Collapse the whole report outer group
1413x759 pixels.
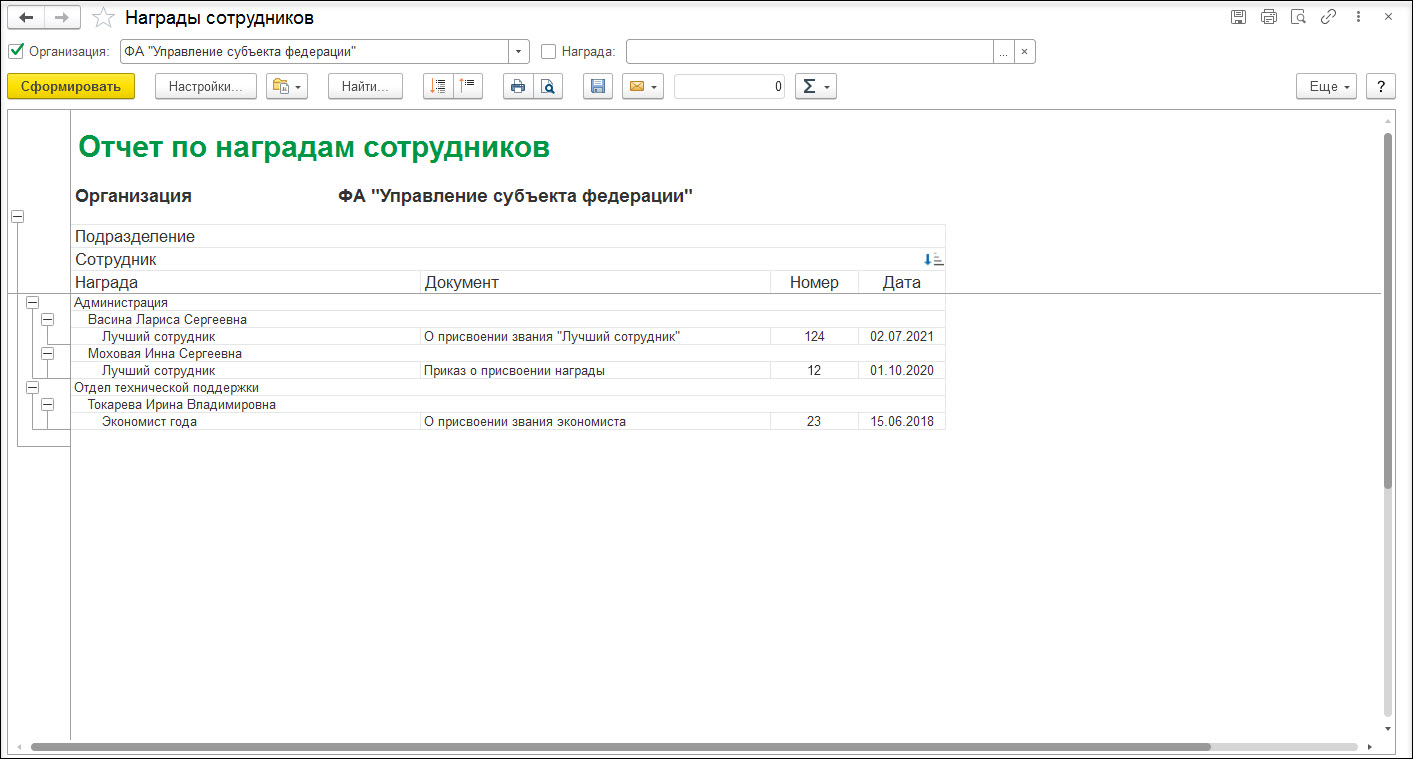(17, 217)
